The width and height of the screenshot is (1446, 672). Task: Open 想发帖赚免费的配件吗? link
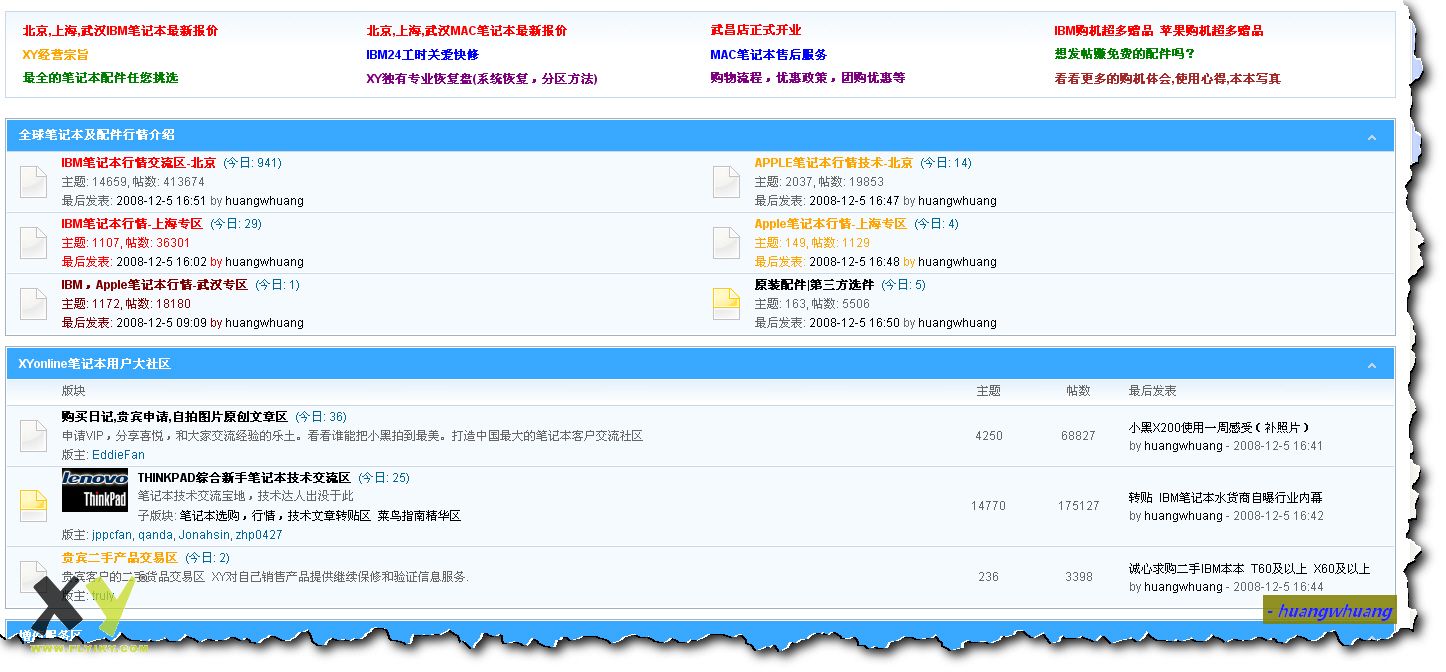1124,54
